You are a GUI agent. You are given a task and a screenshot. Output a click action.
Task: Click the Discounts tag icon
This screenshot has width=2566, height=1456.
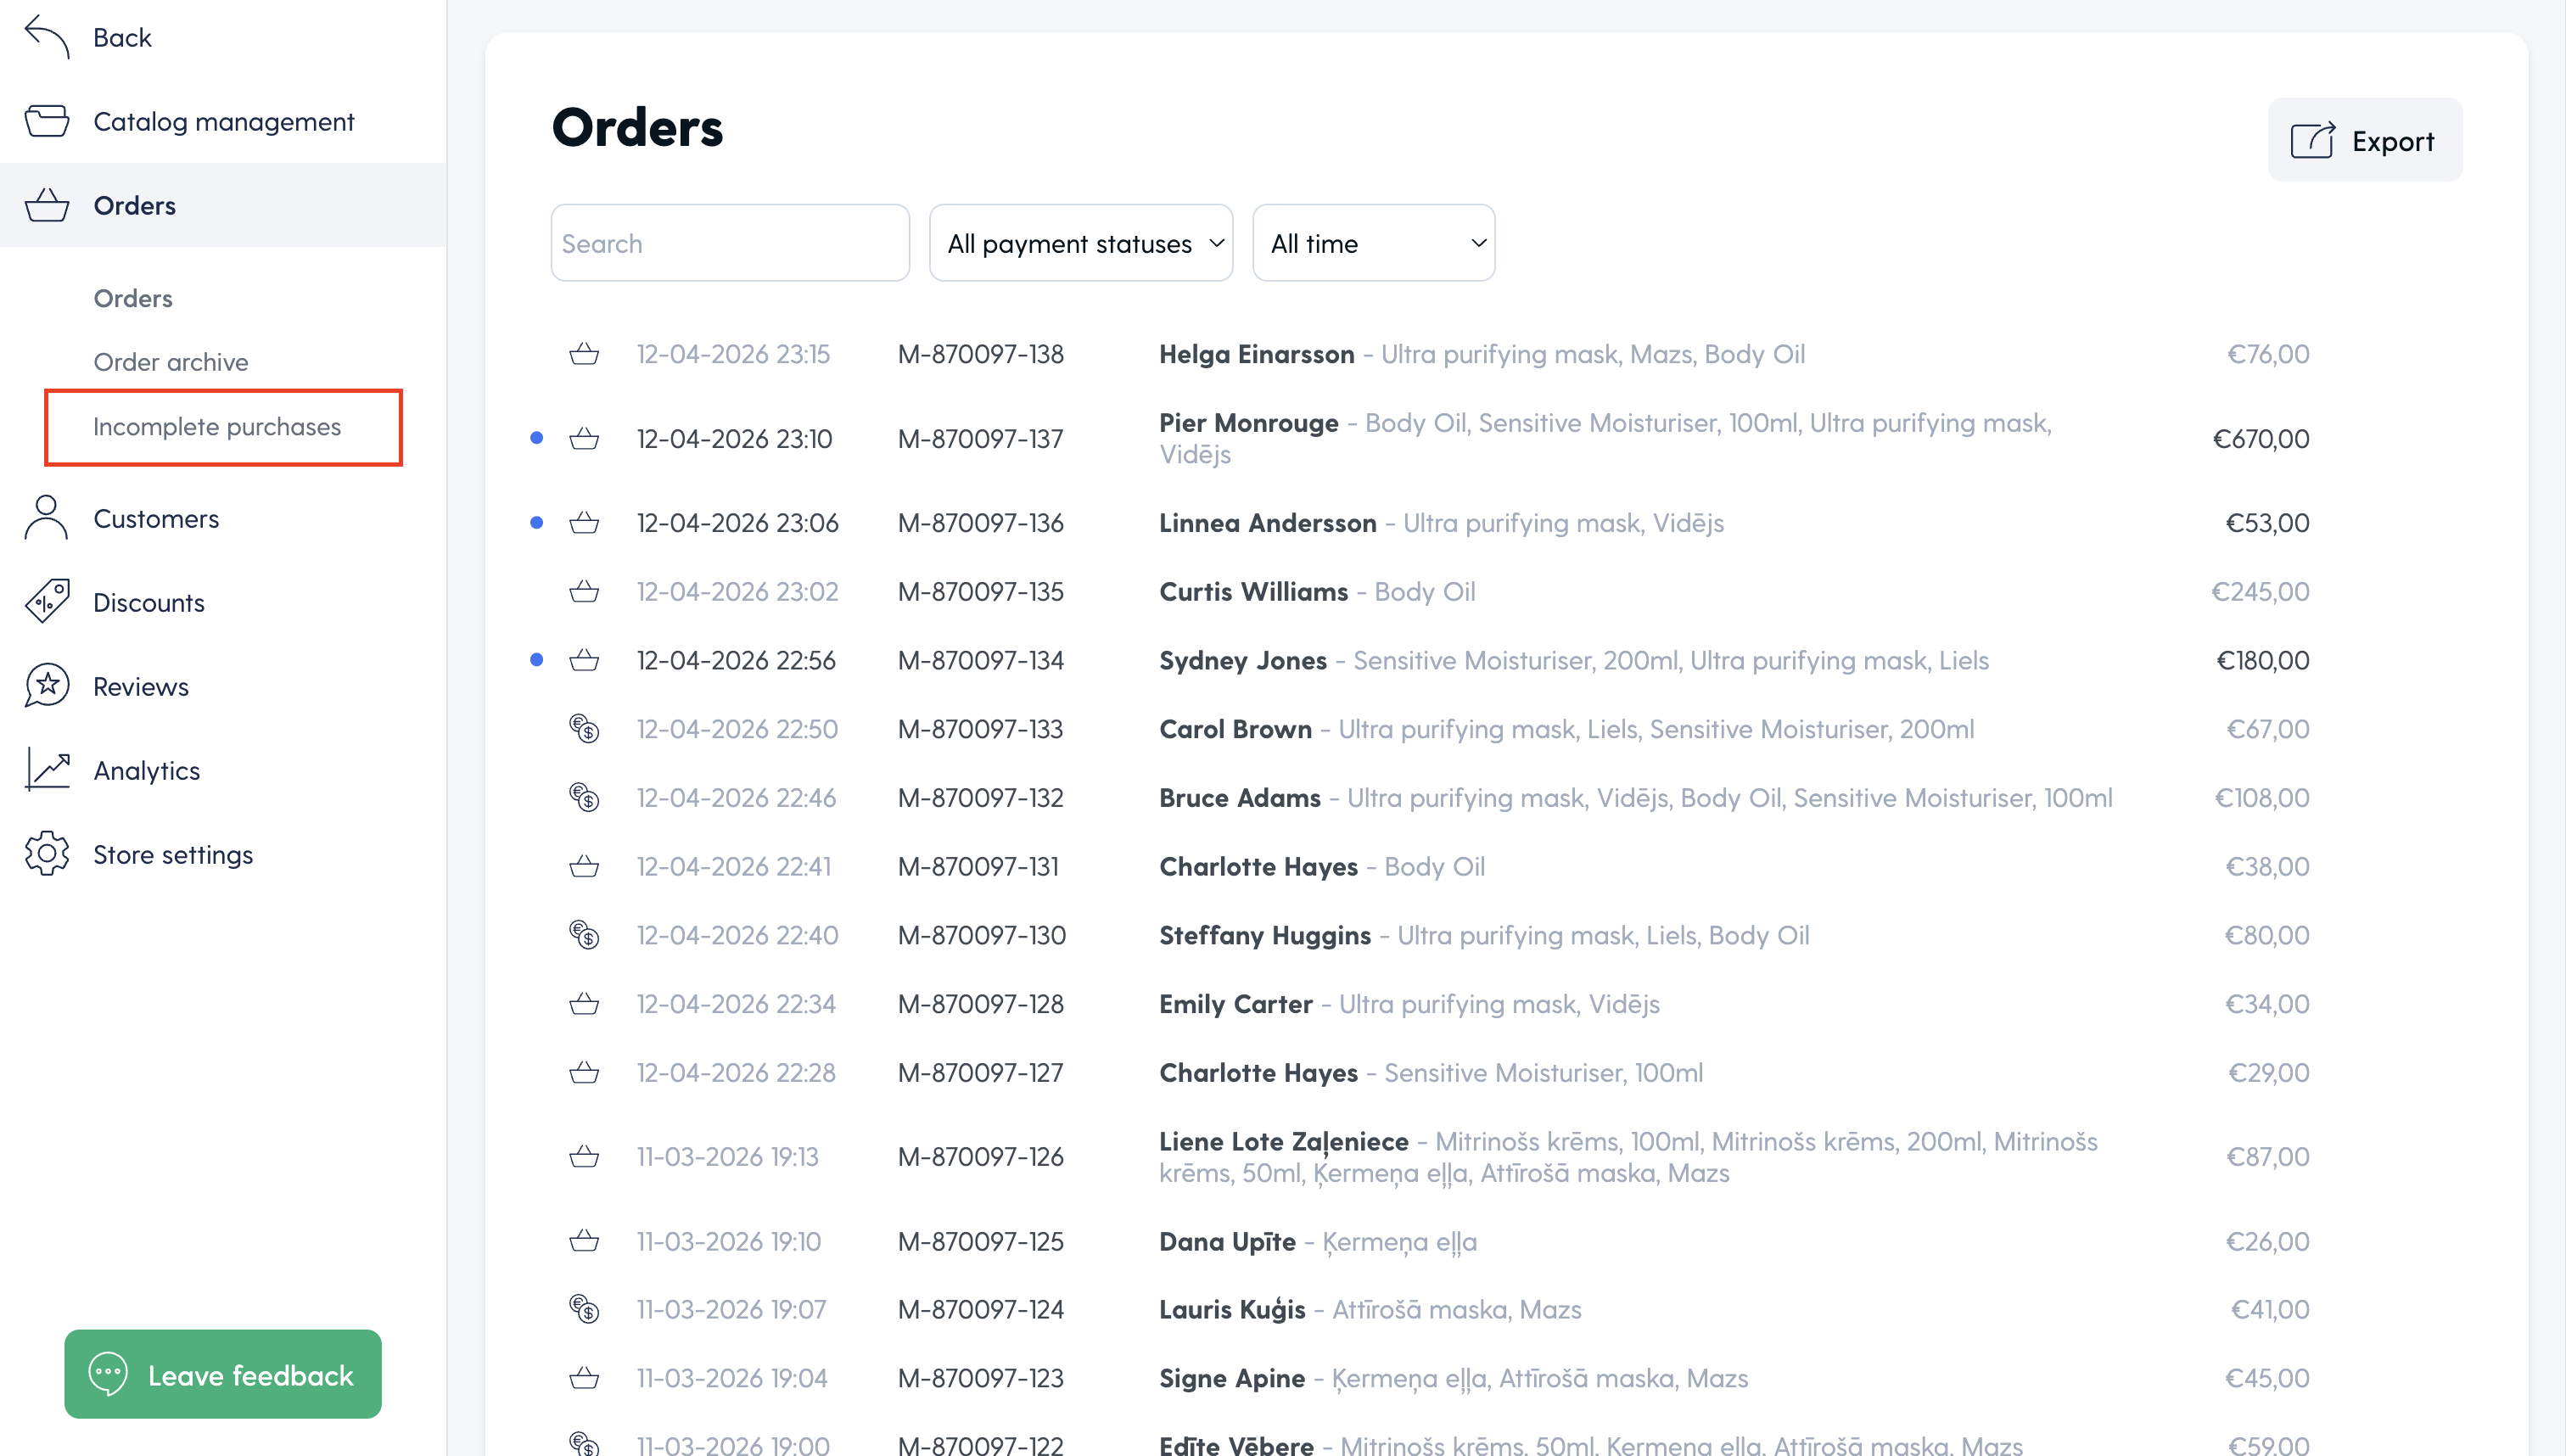pyautogui.click(x=47, y=602)
